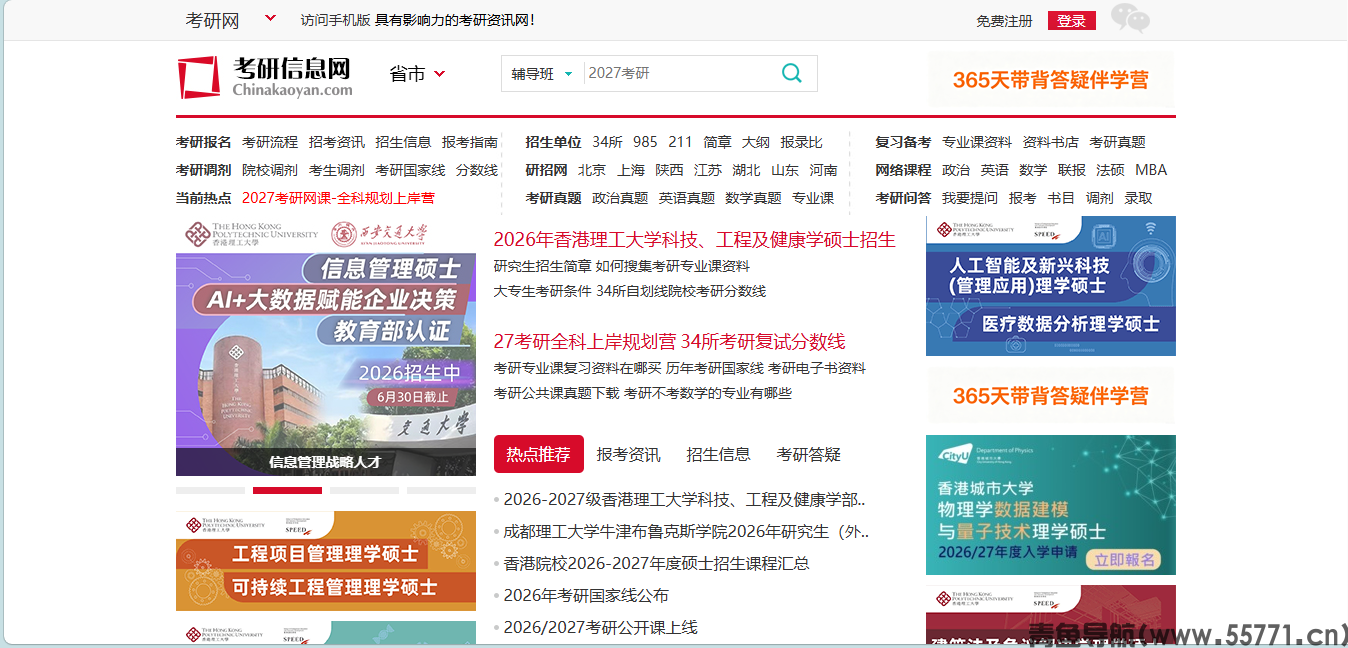1348x648 pixels.
Task: Click the 我要提问 link
Action: 970,198
